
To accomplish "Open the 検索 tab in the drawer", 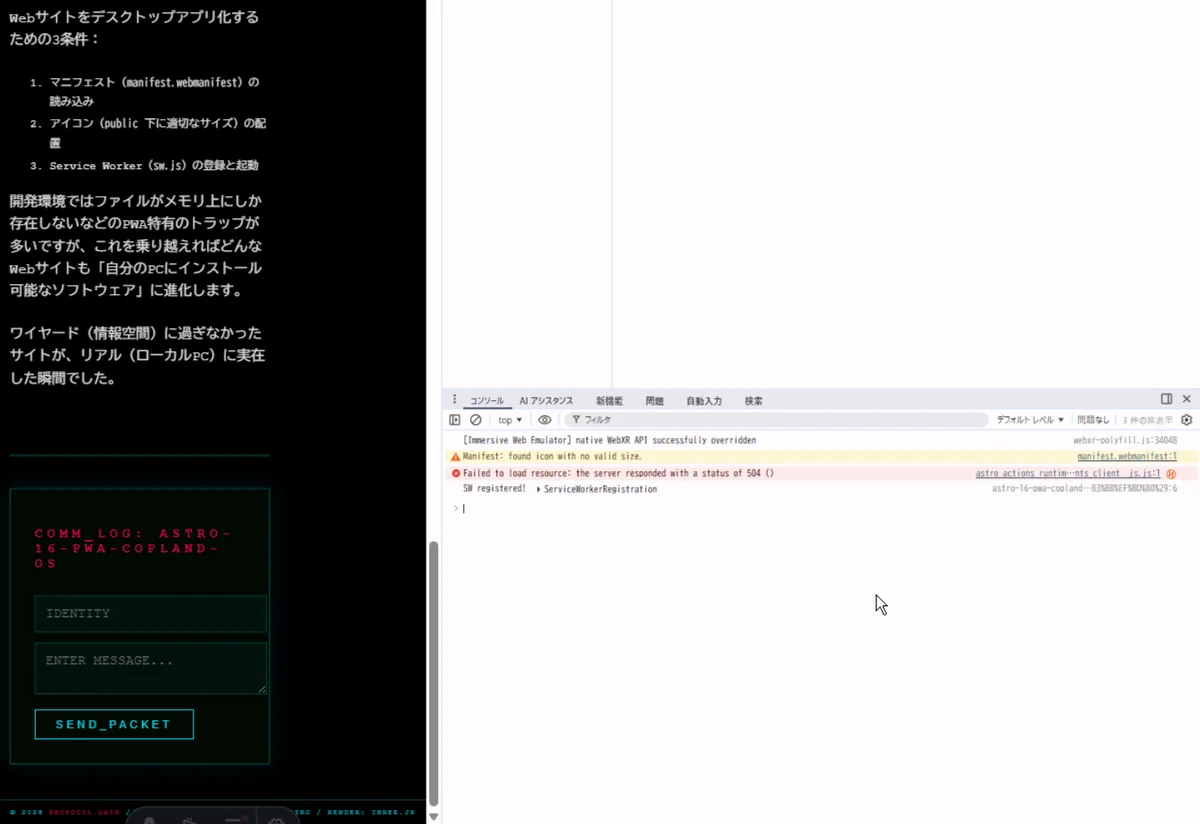I will tap(753, 401).
